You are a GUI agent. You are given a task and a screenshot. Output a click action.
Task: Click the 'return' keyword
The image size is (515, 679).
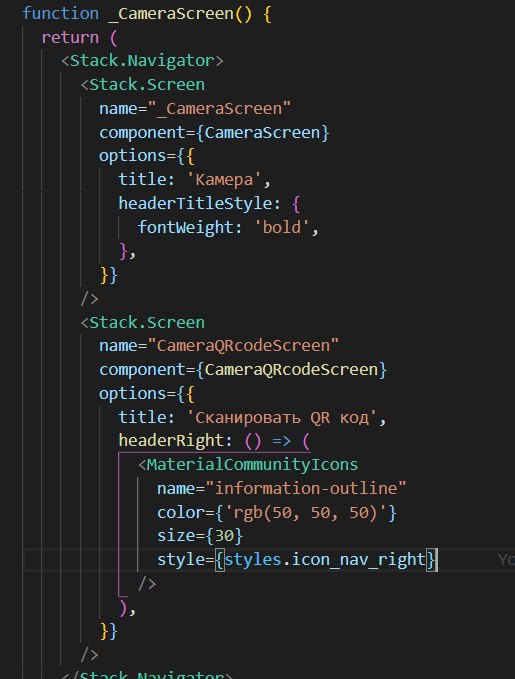pyautogui.click(x=70, y=38)
